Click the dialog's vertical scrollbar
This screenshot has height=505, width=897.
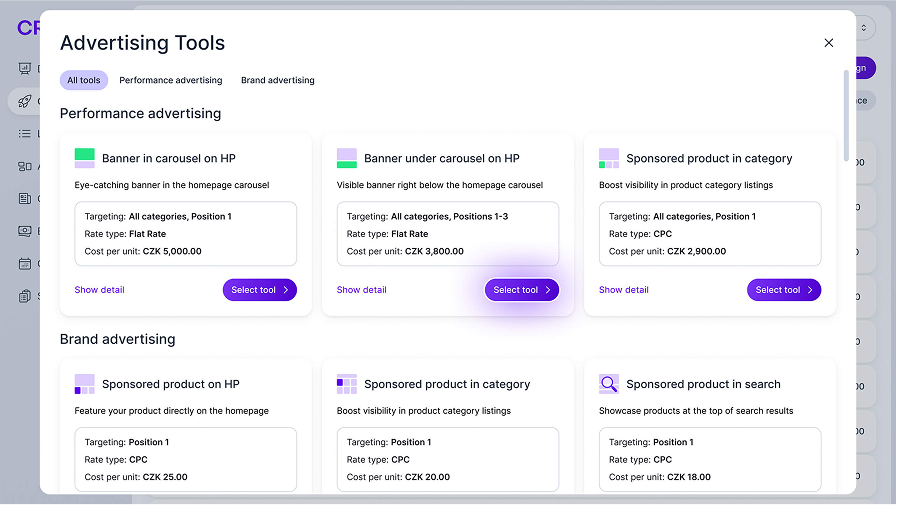847,113
